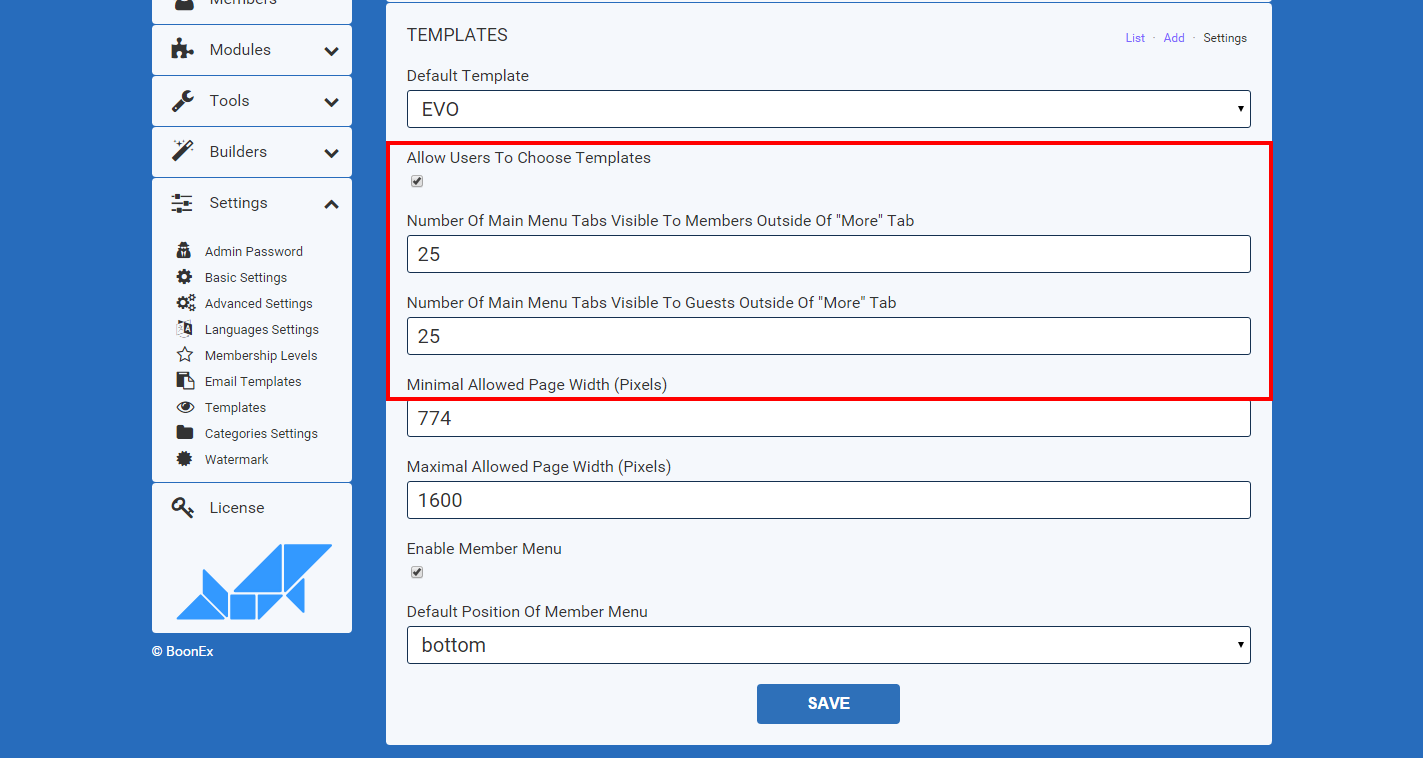Click the Maximal Allowed Page Width field
The image size is (1423, 758).
(x=828, y=500)
